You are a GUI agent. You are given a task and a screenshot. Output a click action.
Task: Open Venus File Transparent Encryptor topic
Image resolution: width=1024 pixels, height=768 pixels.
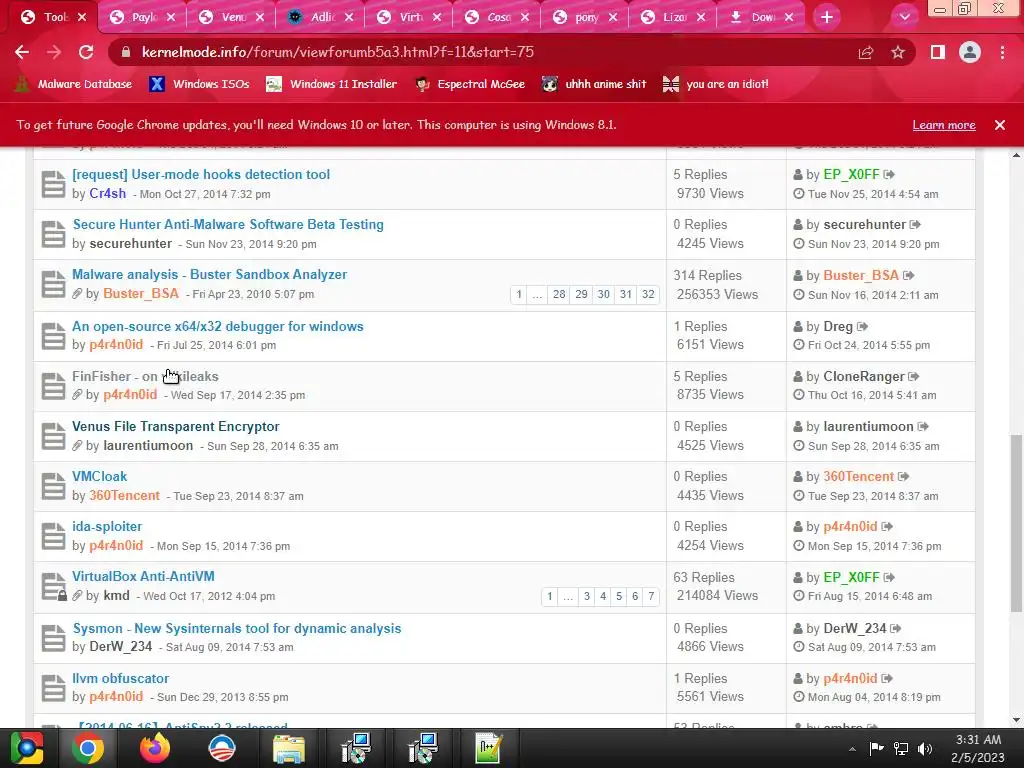[176, 426]
